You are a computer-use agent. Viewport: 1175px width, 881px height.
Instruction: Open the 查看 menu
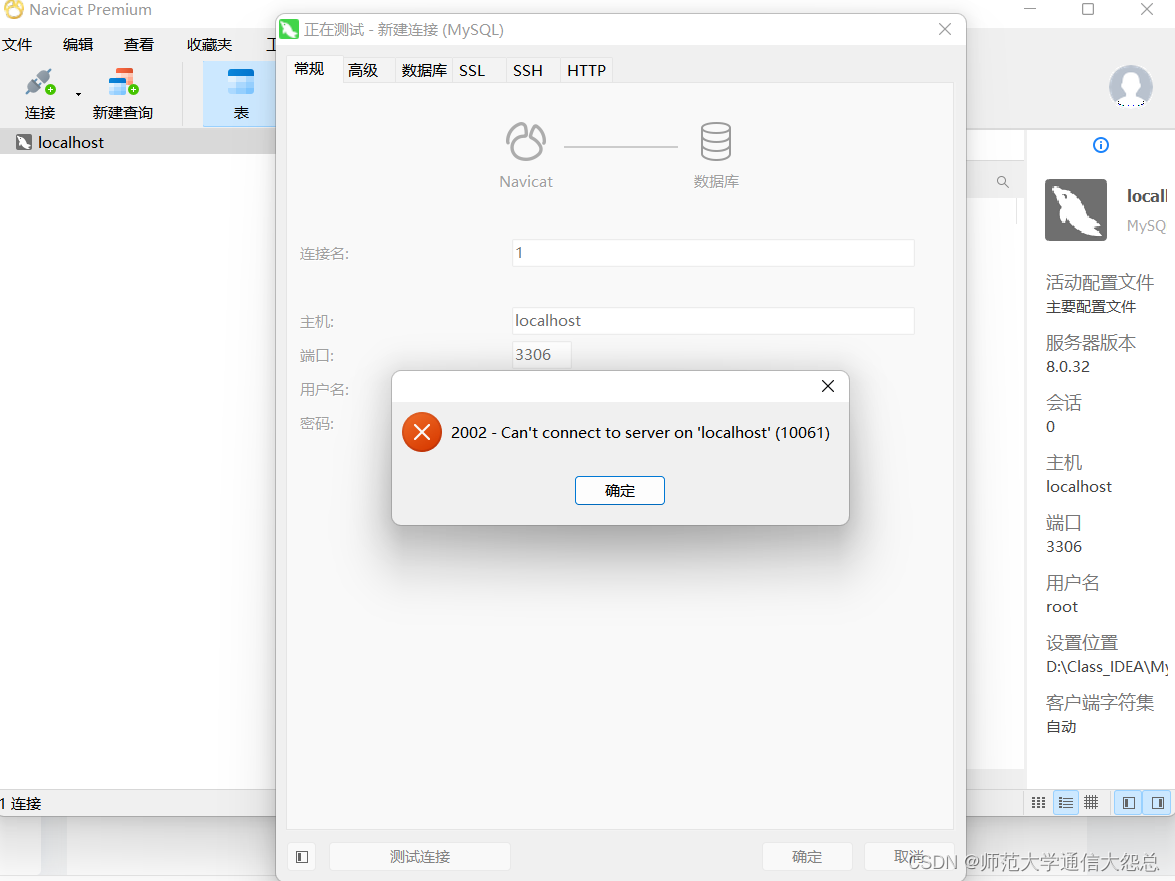[139, 45]
